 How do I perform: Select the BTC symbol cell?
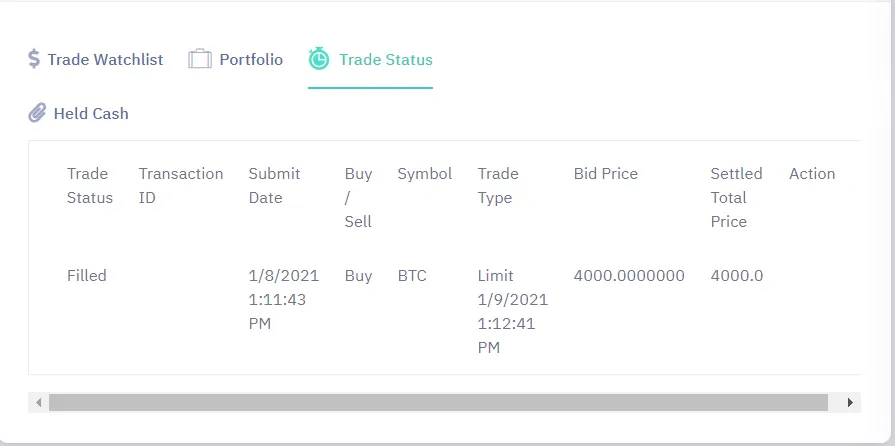412,276
